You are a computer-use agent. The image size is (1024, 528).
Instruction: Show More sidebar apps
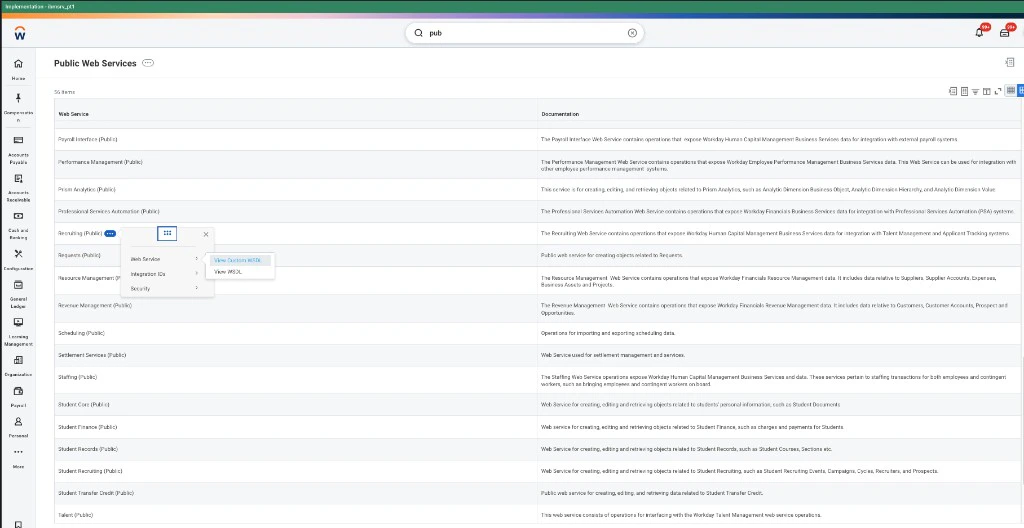(18, 458)
